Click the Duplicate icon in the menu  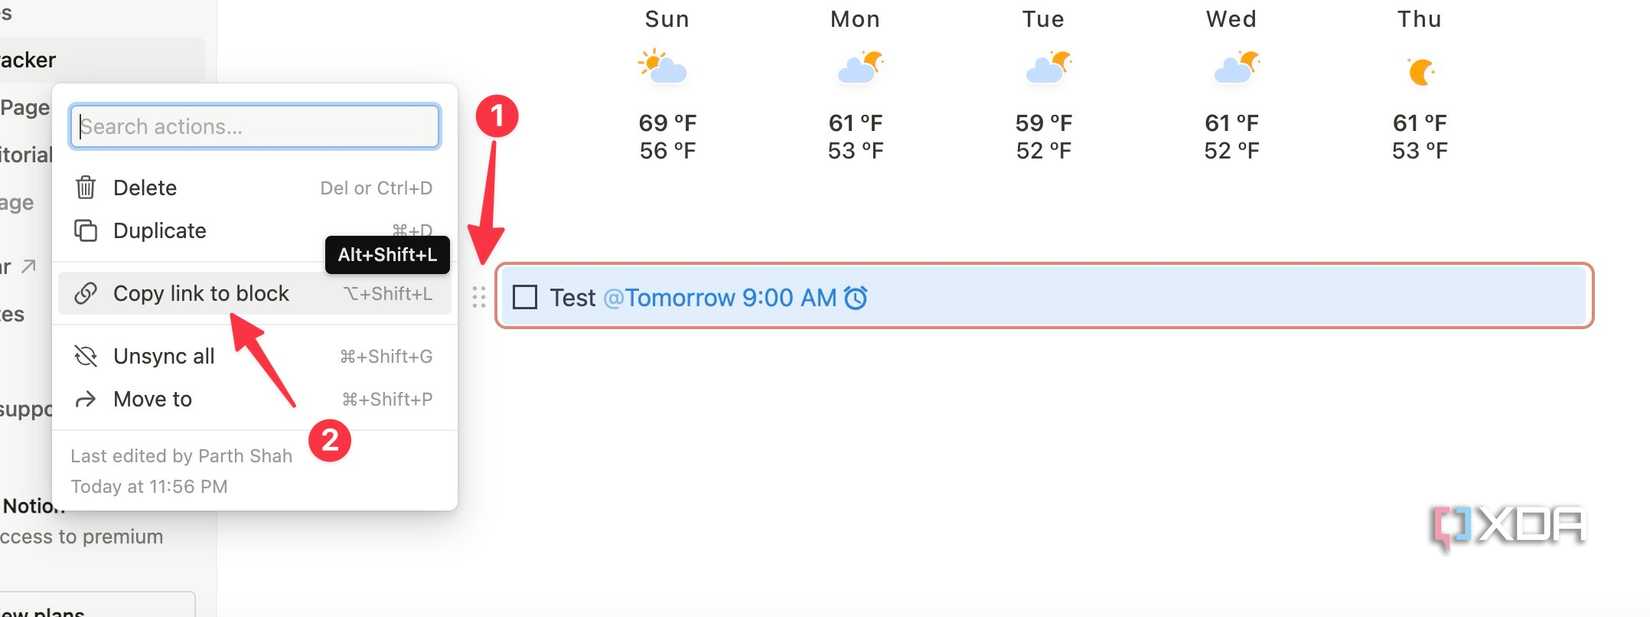tap(86, 230)
